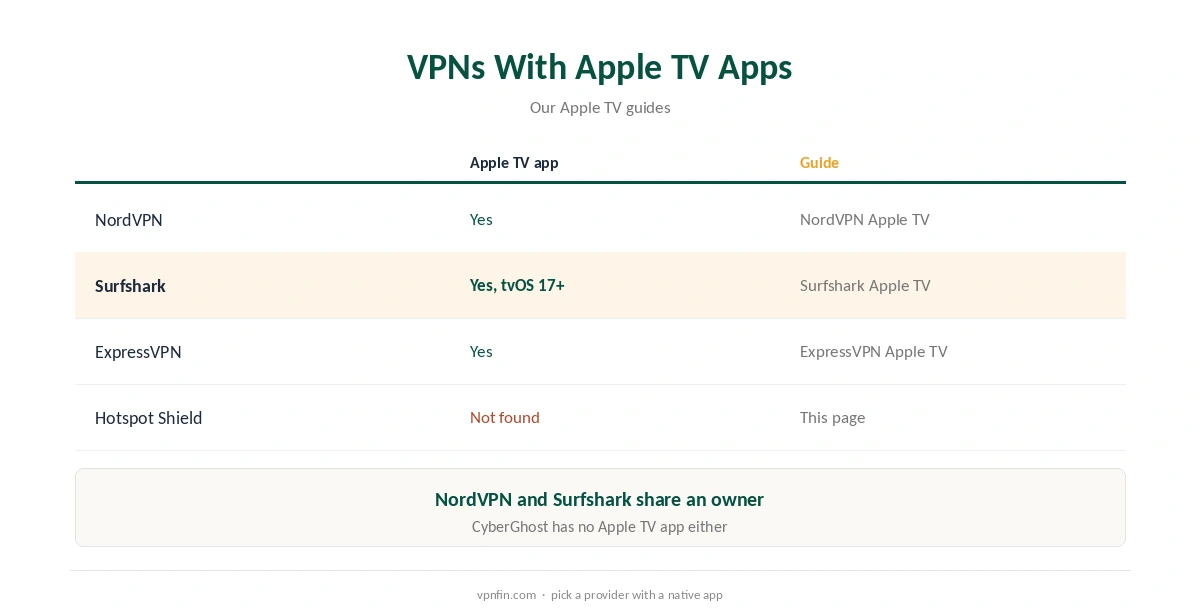This screenshot has height=614, width=1200.
Task: Open the ExpressVPN Apple TV guide link
Action: (x=873, y=352)
